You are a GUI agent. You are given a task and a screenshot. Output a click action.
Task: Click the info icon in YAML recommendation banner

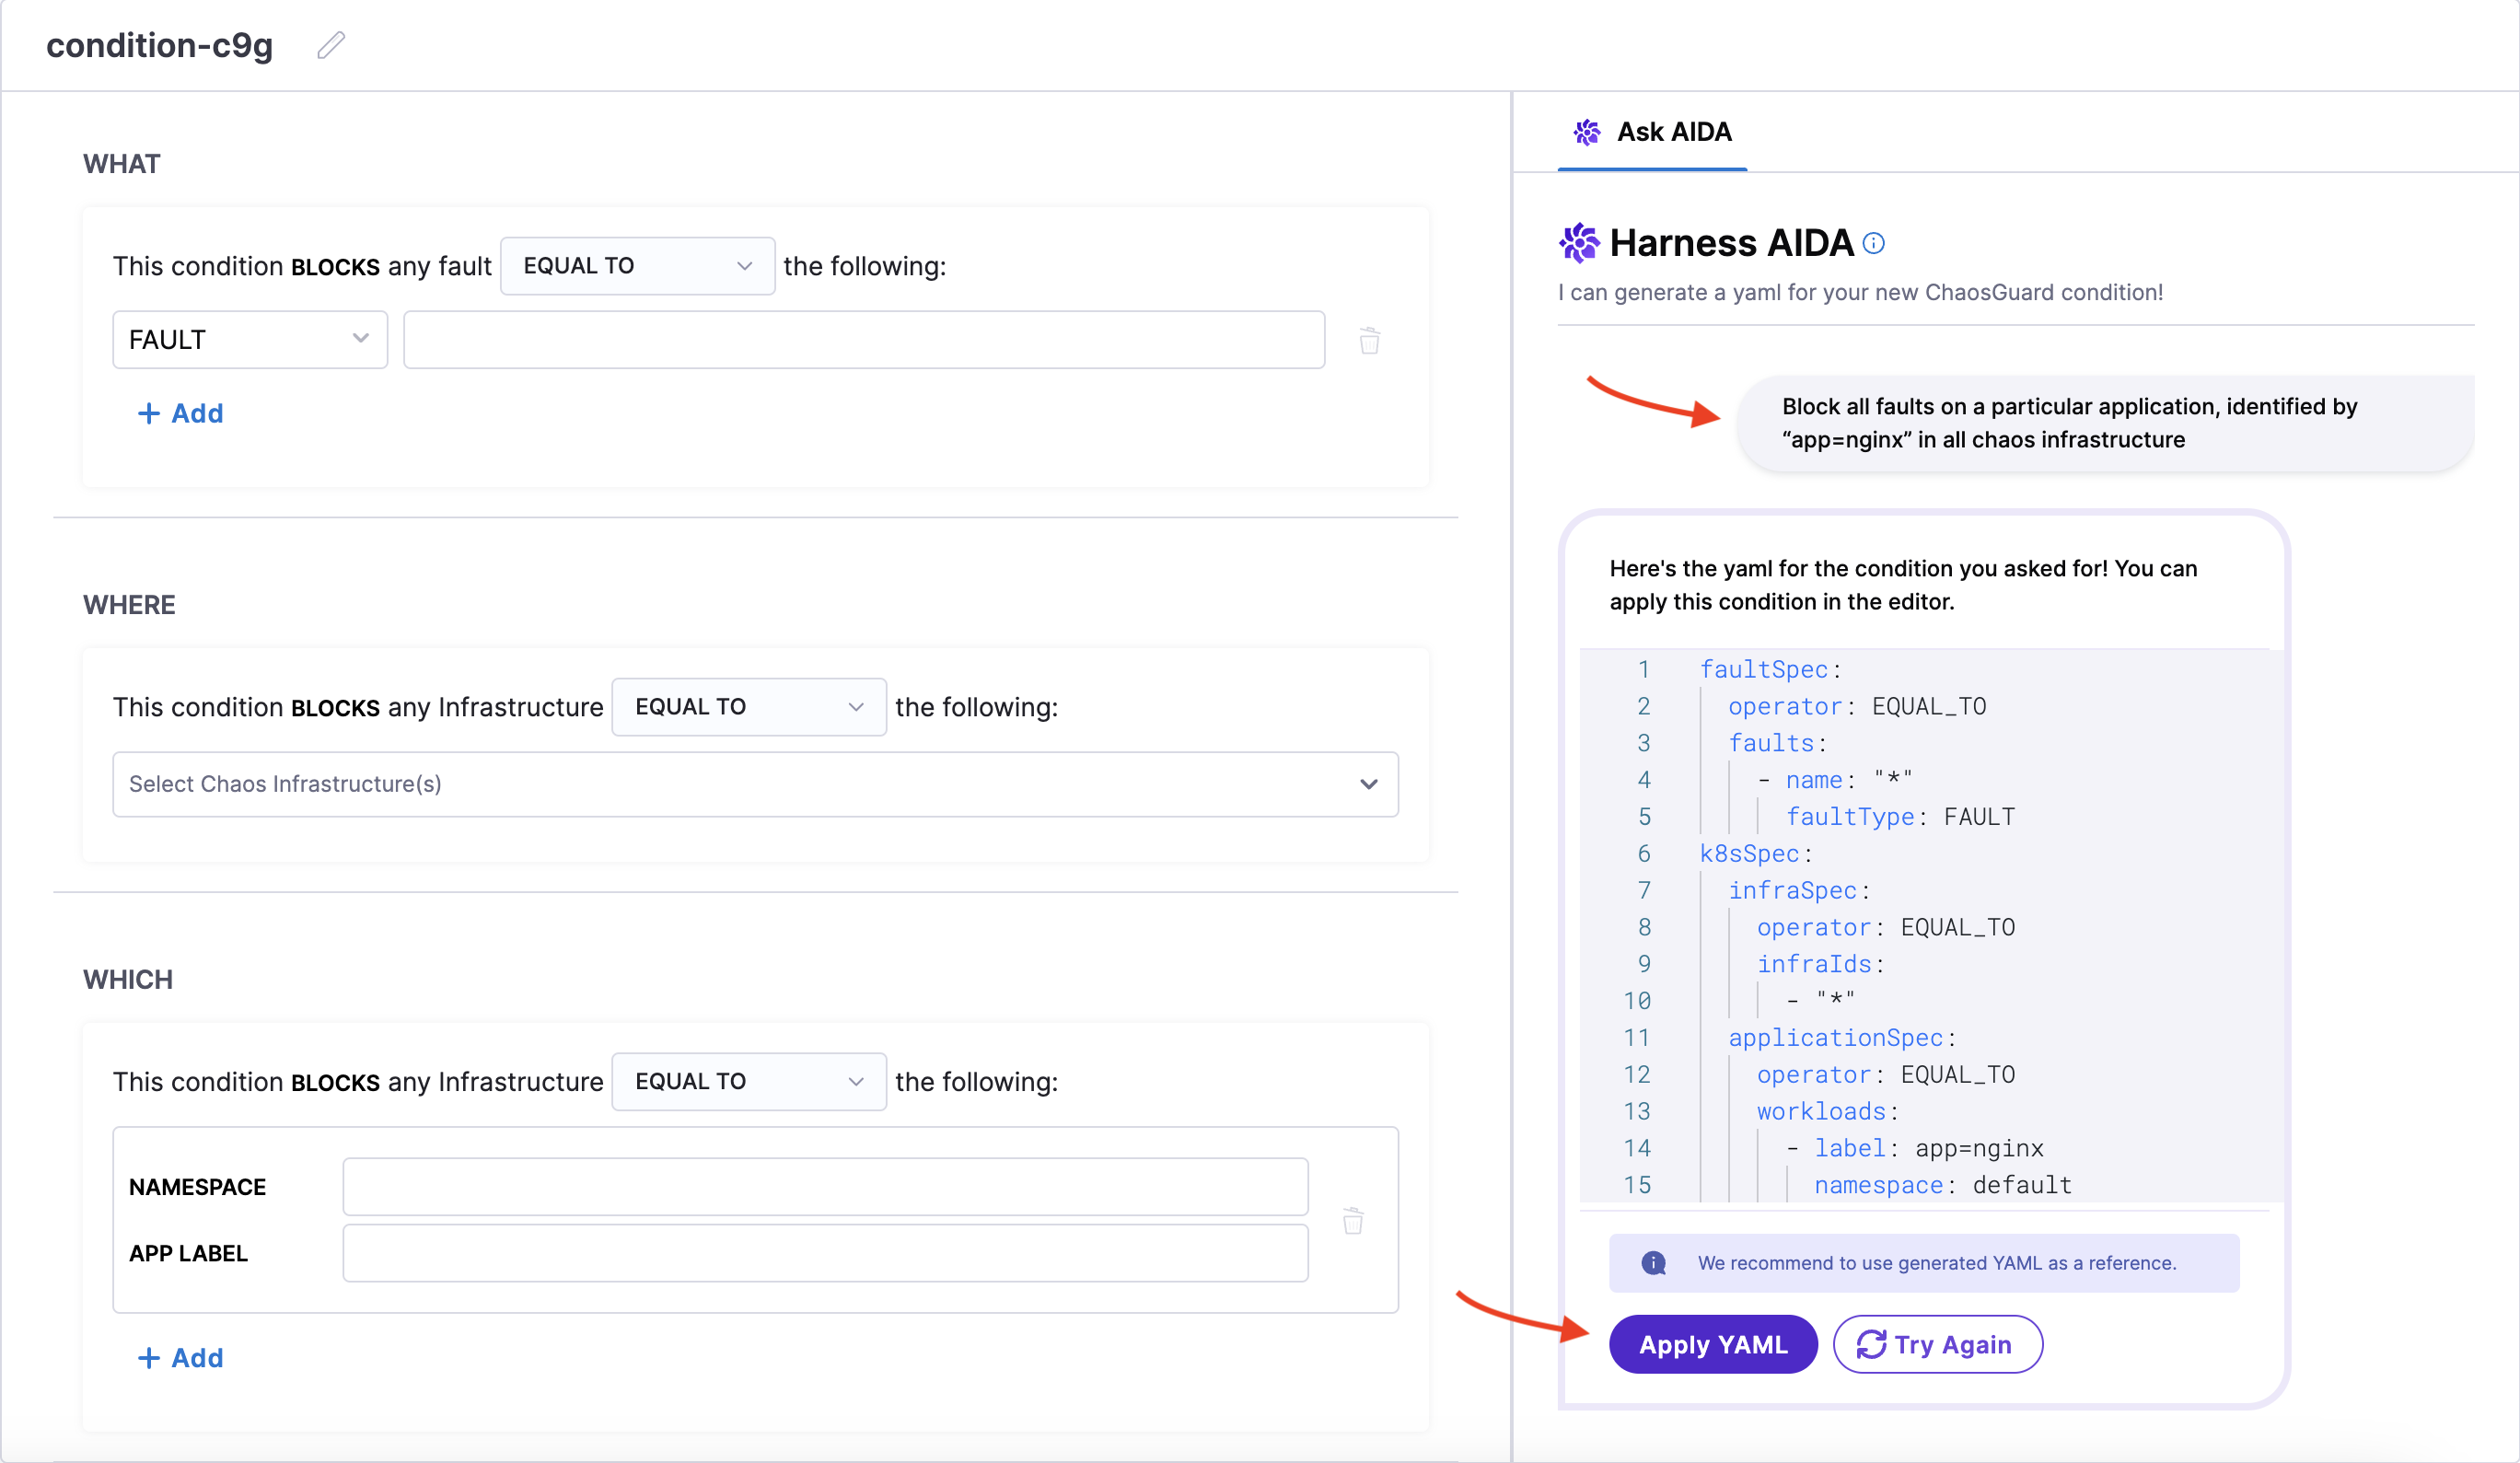(x=1654, y=1263)
